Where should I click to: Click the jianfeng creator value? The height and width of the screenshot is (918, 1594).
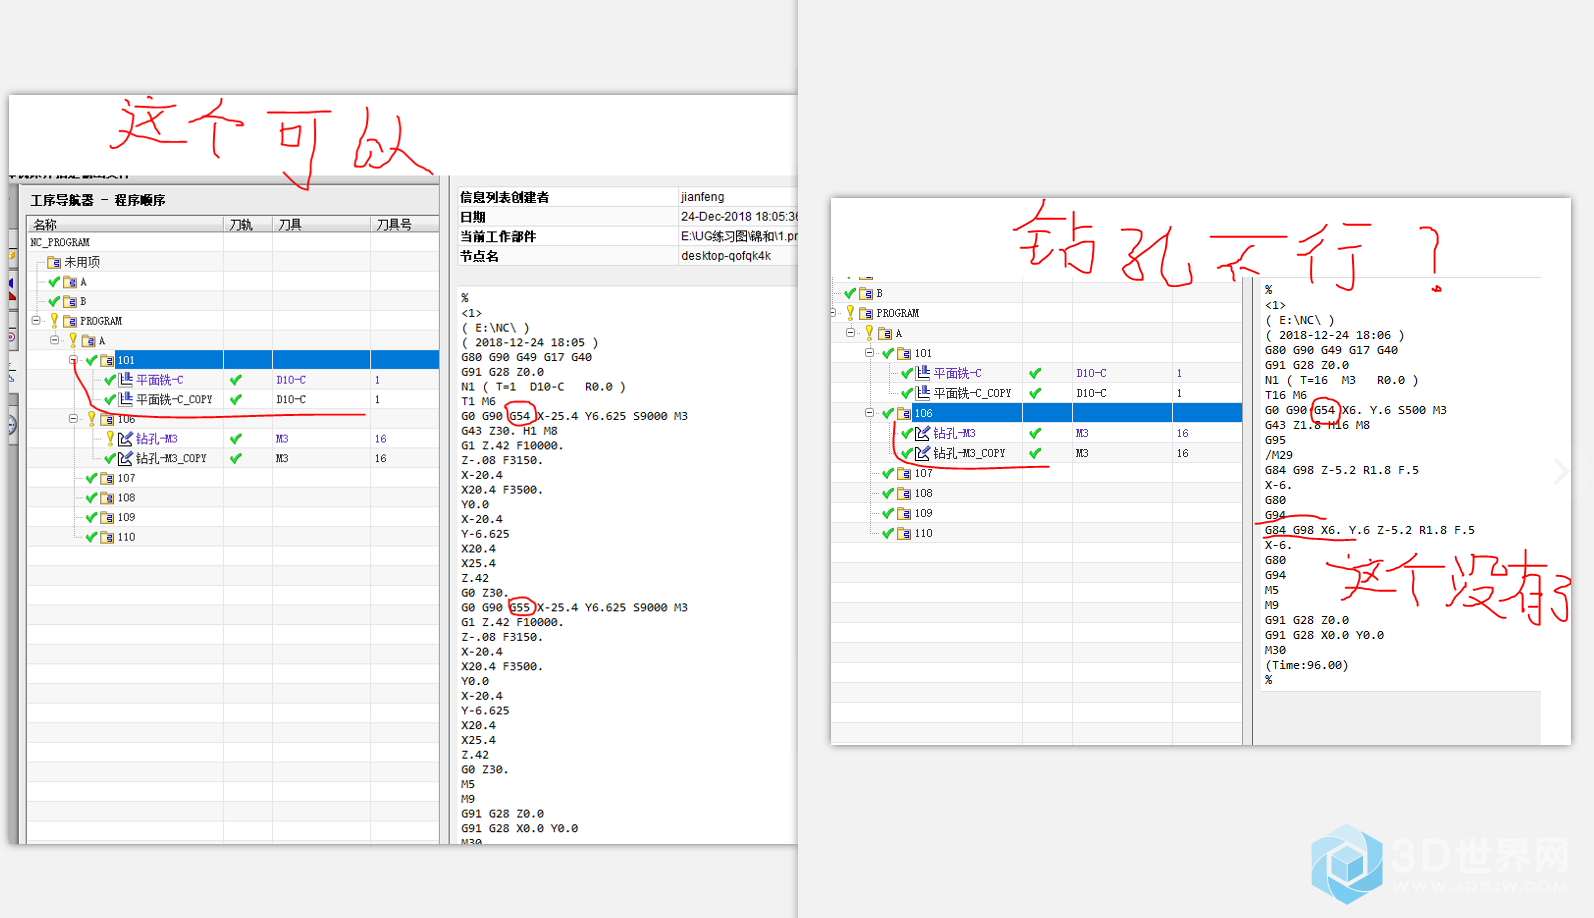click(702, 197)
